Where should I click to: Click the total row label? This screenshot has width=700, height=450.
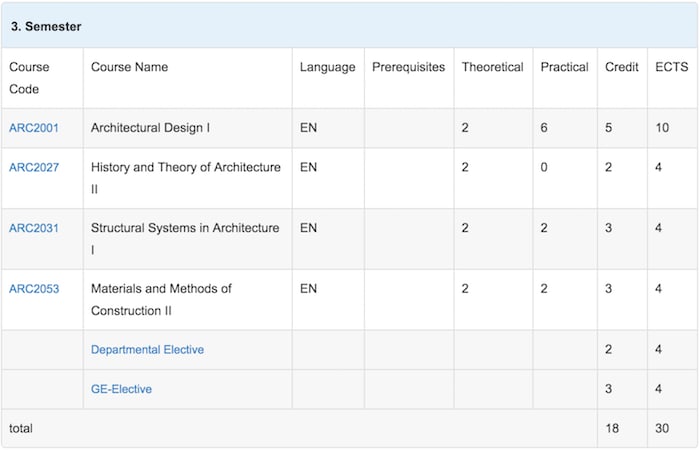pyautogui.click(x=21, y=428)
